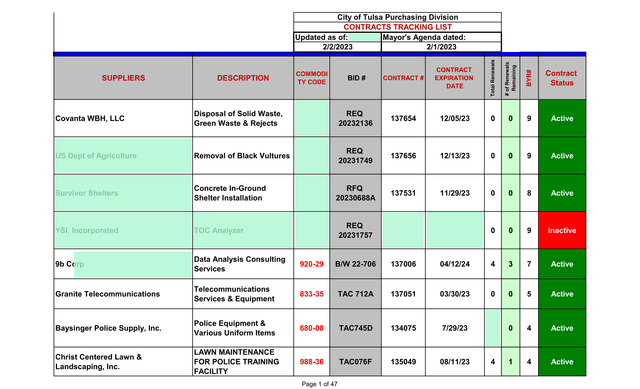Select expiration date 08/11/23
The width and height of the screenshot is (640, 389).
click(x=455, y=362)
